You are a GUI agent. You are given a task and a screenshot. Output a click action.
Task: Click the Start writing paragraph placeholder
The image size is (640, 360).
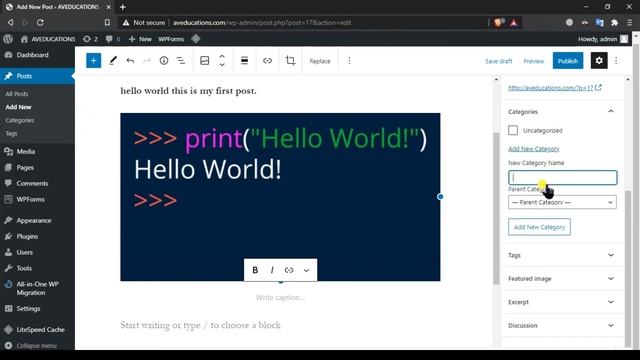click(201, 325)
